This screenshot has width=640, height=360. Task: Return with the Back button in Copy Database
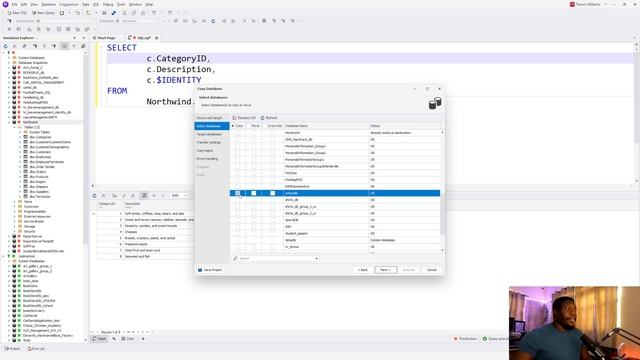[363, 270]
